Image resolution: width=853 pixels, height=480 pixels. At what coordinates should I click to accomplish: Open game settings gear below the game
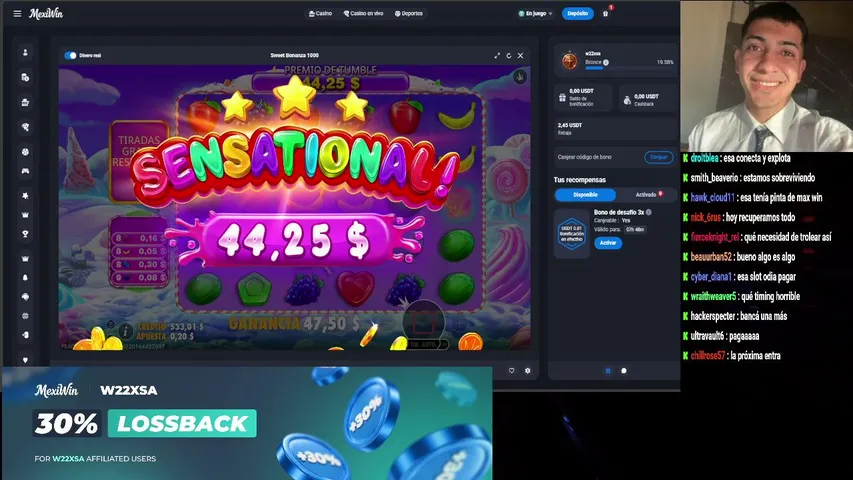coord(528,371)
